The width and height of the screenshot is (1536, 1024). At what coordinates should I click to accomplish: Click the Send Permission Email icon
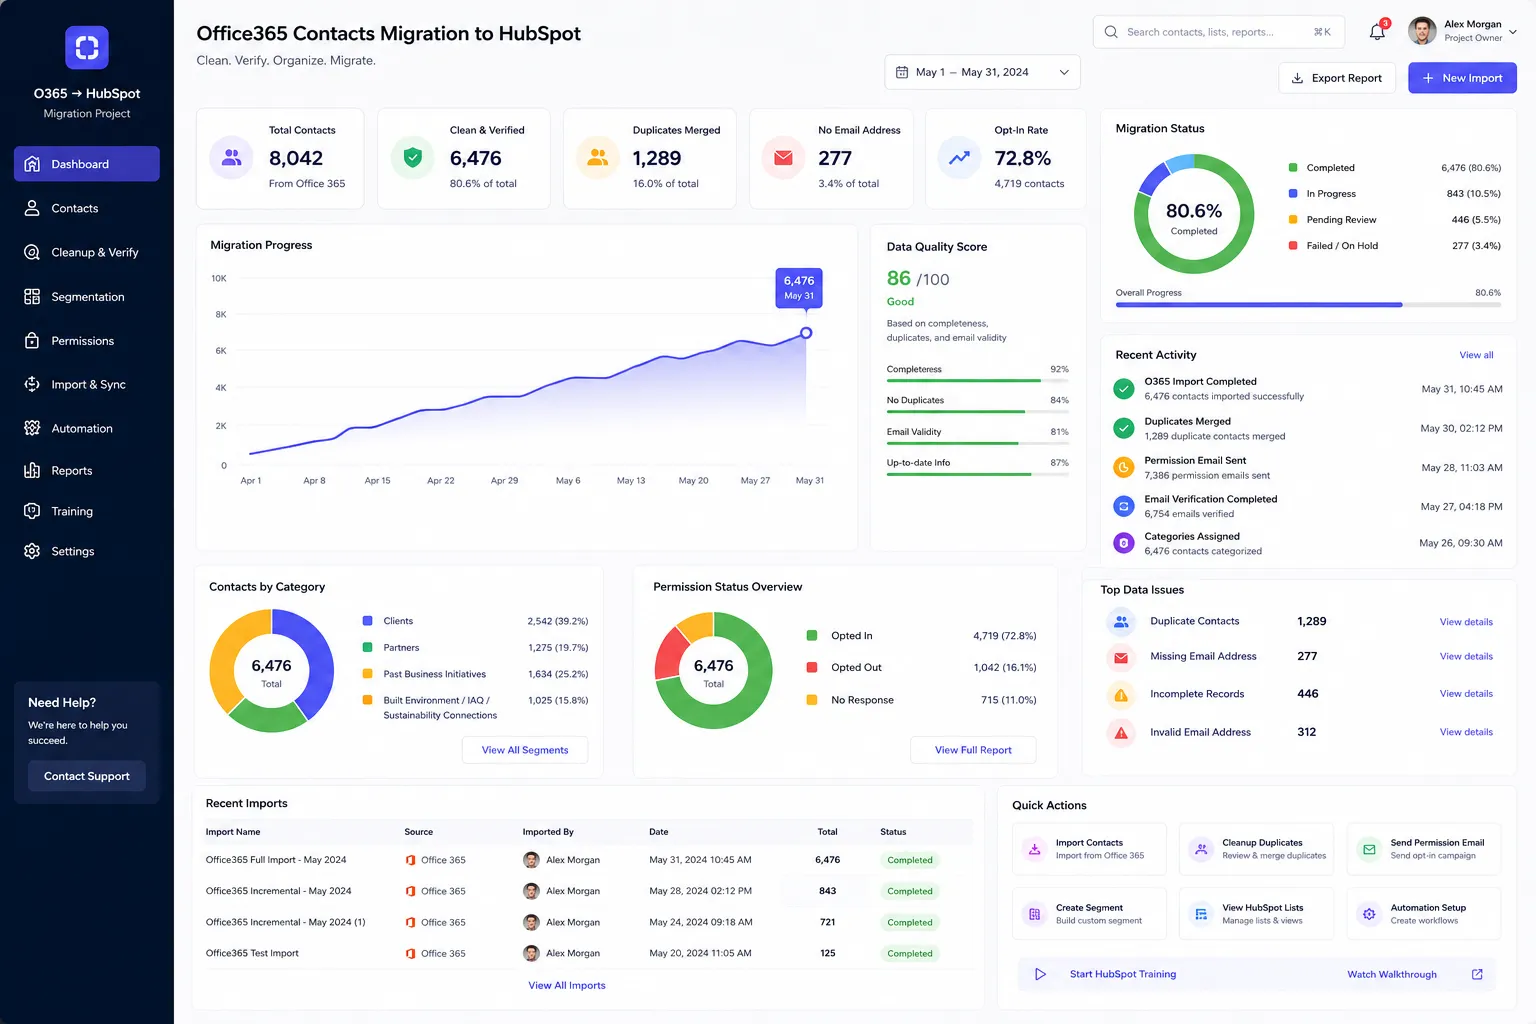tap(1368, 849)
